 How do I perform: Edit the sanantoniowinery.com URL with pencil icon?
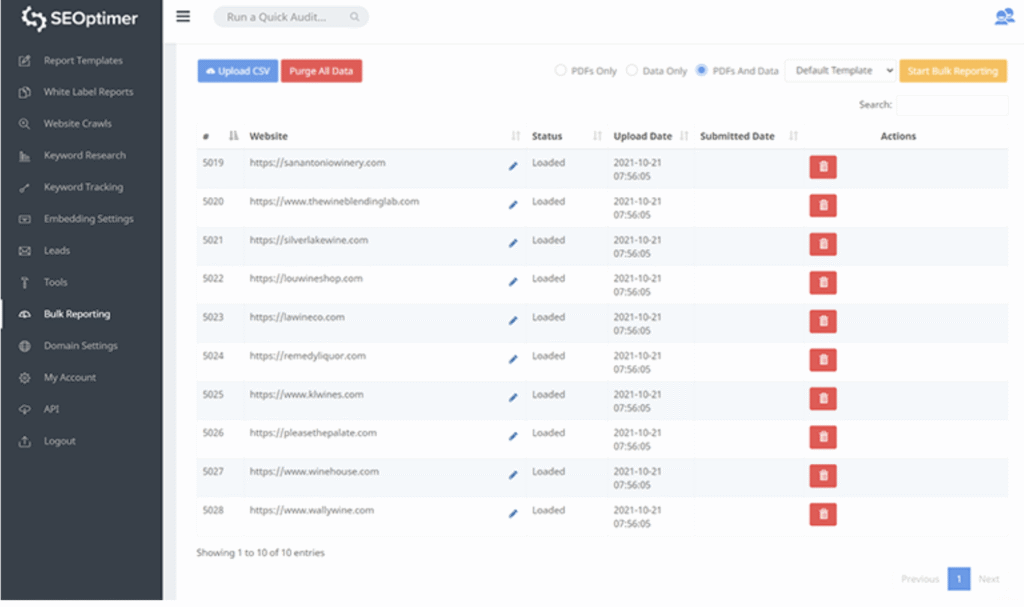coord(513,166)
